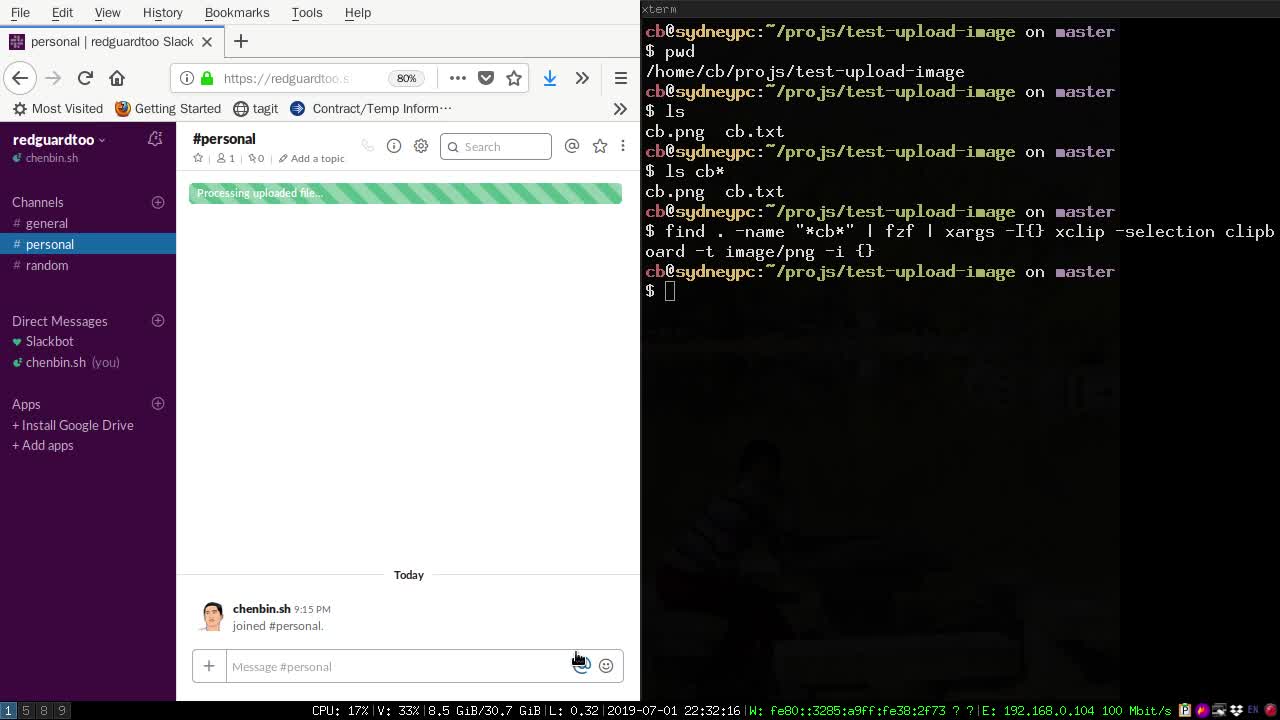1280x720 pixels.
Task: View the channel member count
Action: [226, 158]
